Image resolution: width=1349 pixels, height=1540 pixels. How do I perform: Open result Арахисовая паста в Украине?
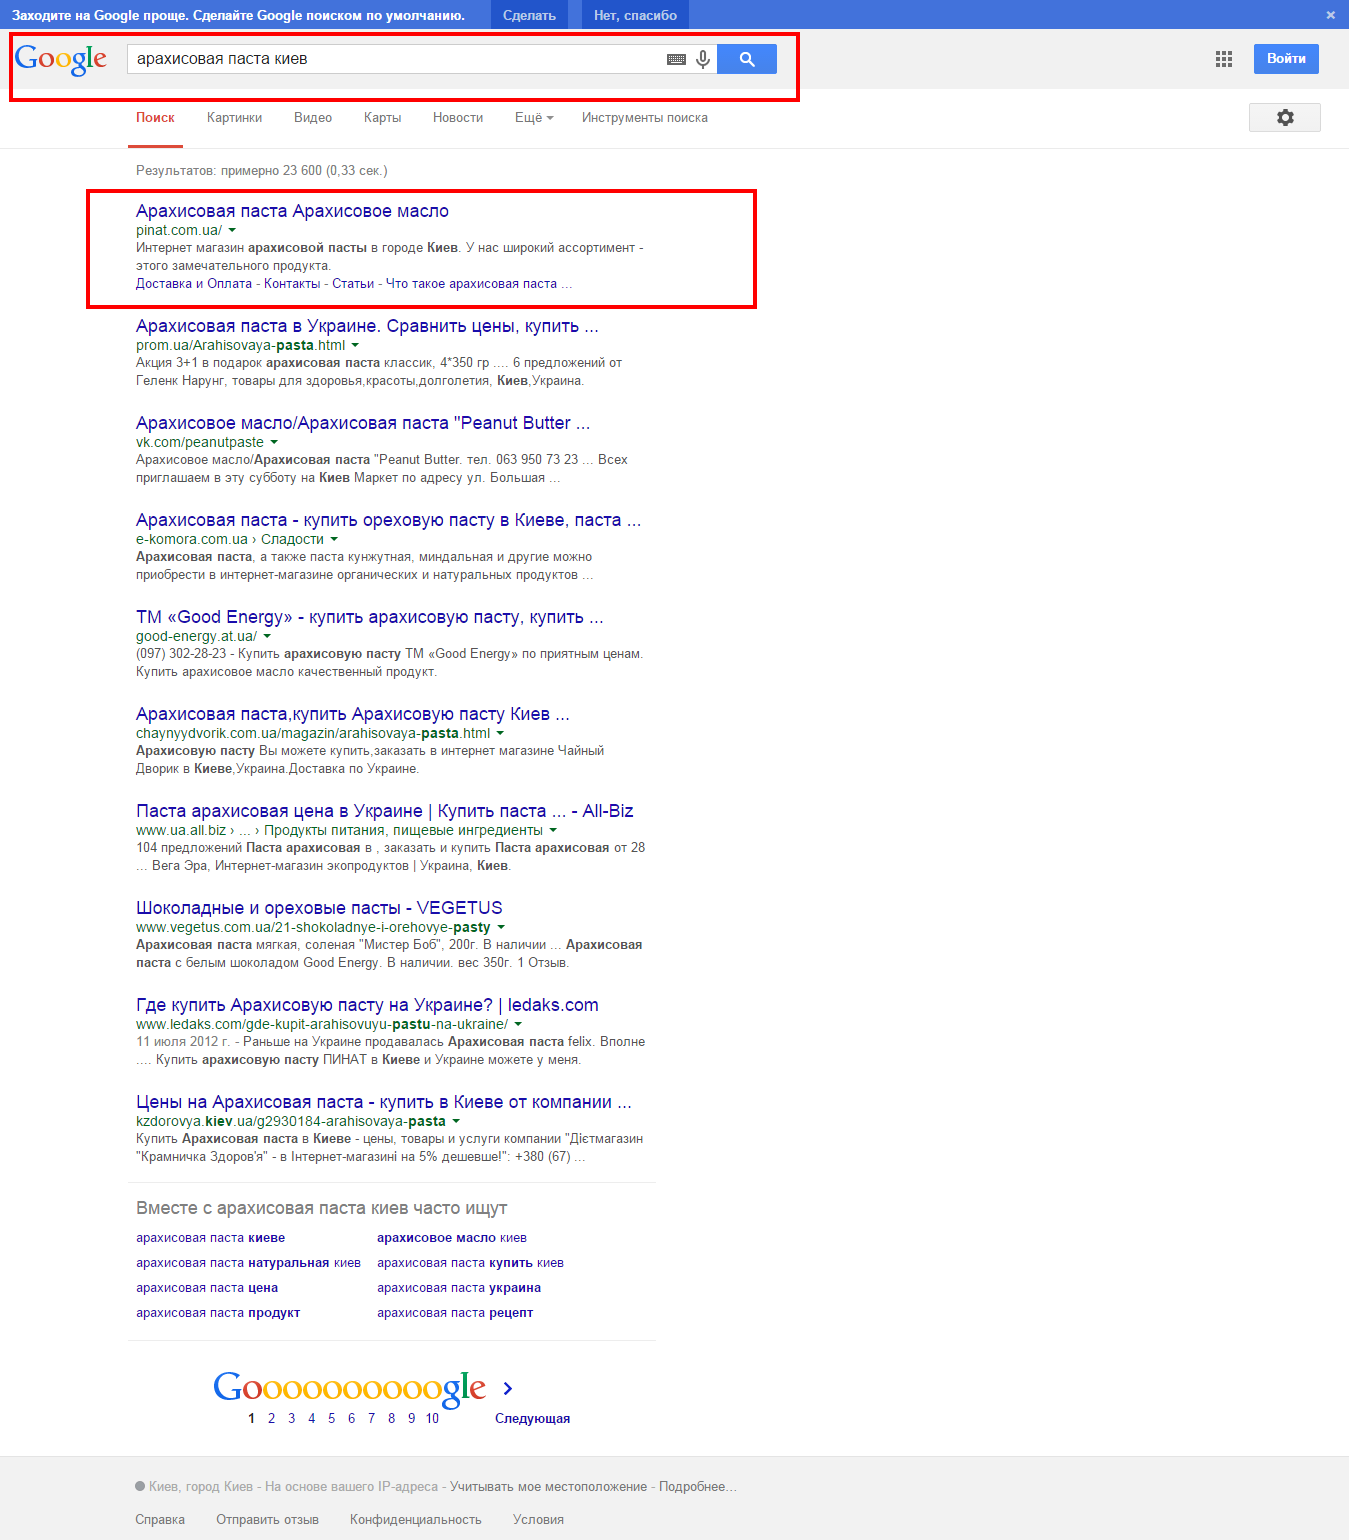click(x=367, y=326)
